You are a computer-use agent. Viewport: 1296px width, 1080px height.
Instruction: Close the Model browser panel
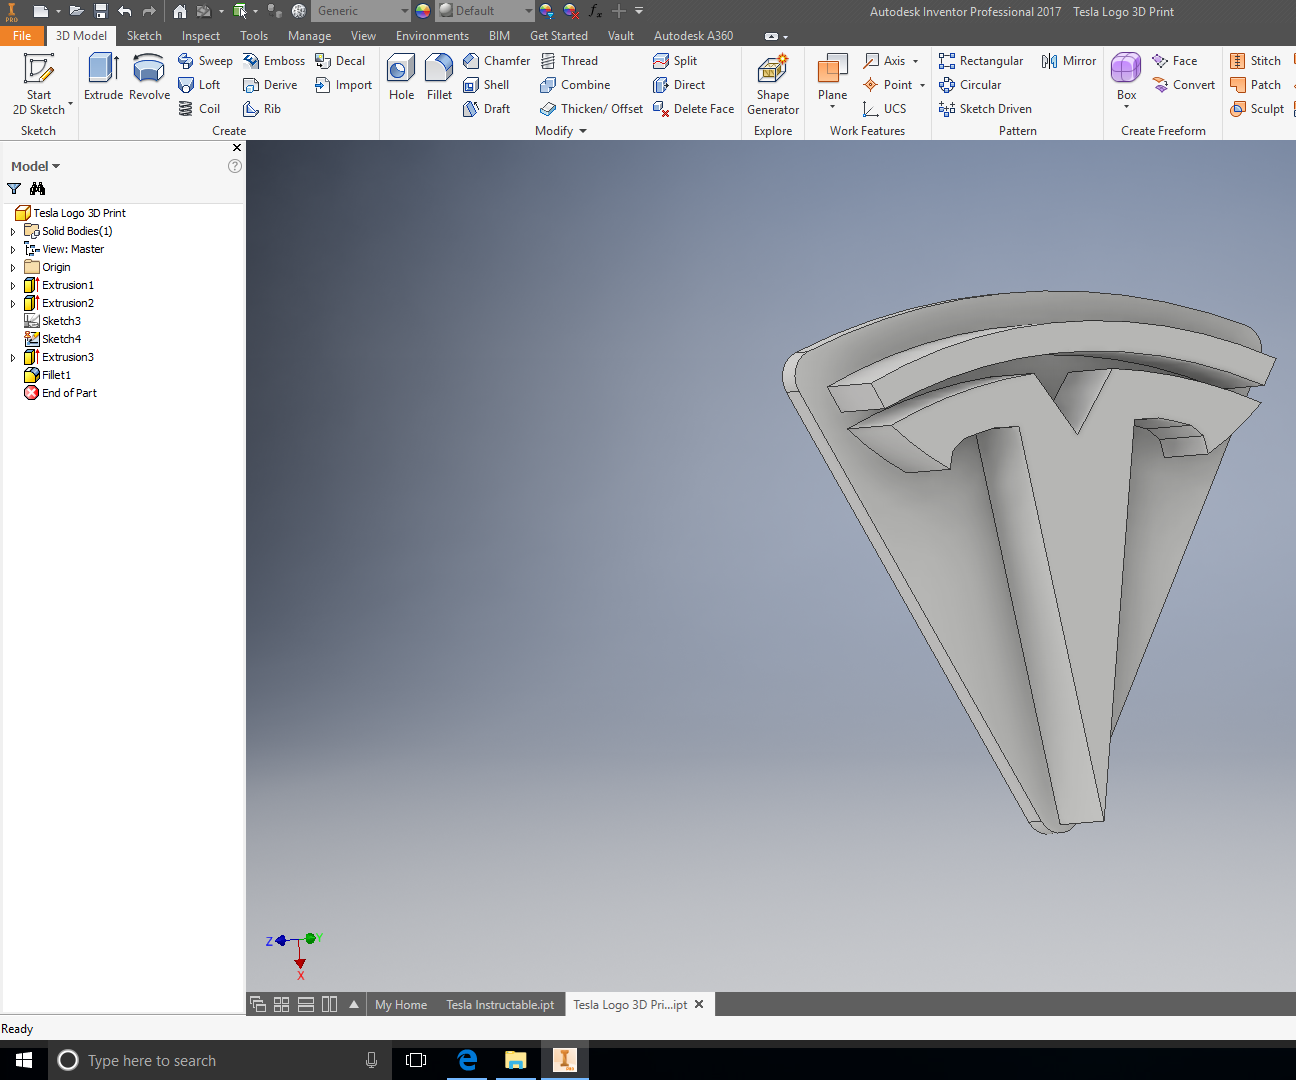237,148
